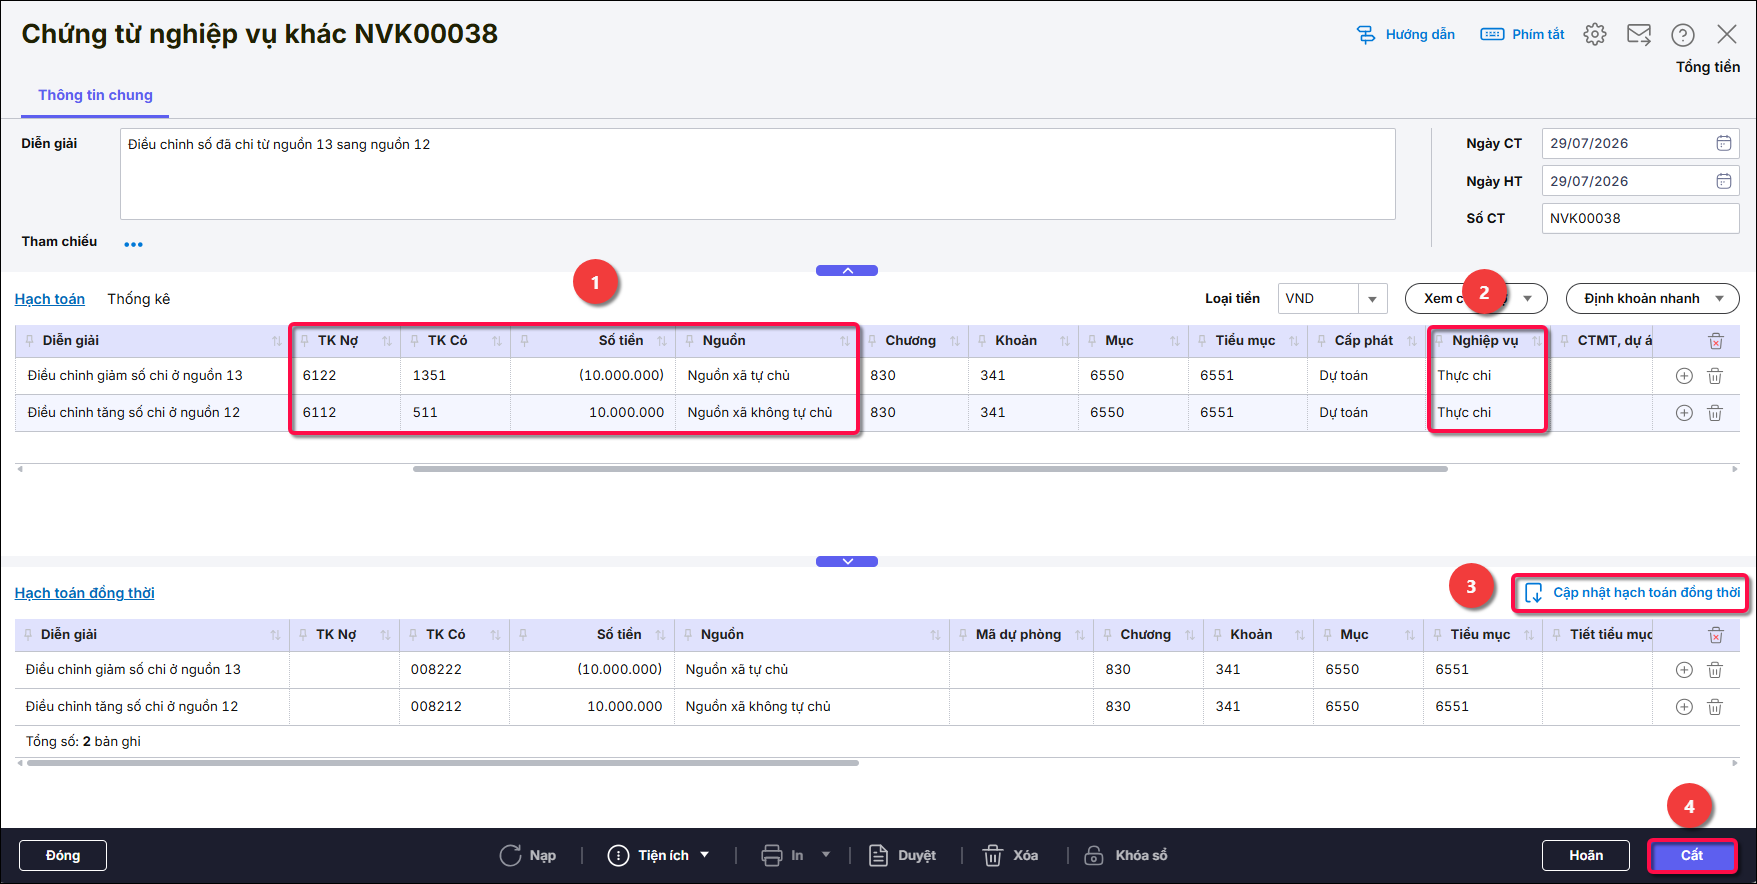This screenshot has height=884, width=1757.
Task: Click the Cấp phát column header
Action: (x=1363, y=341)
